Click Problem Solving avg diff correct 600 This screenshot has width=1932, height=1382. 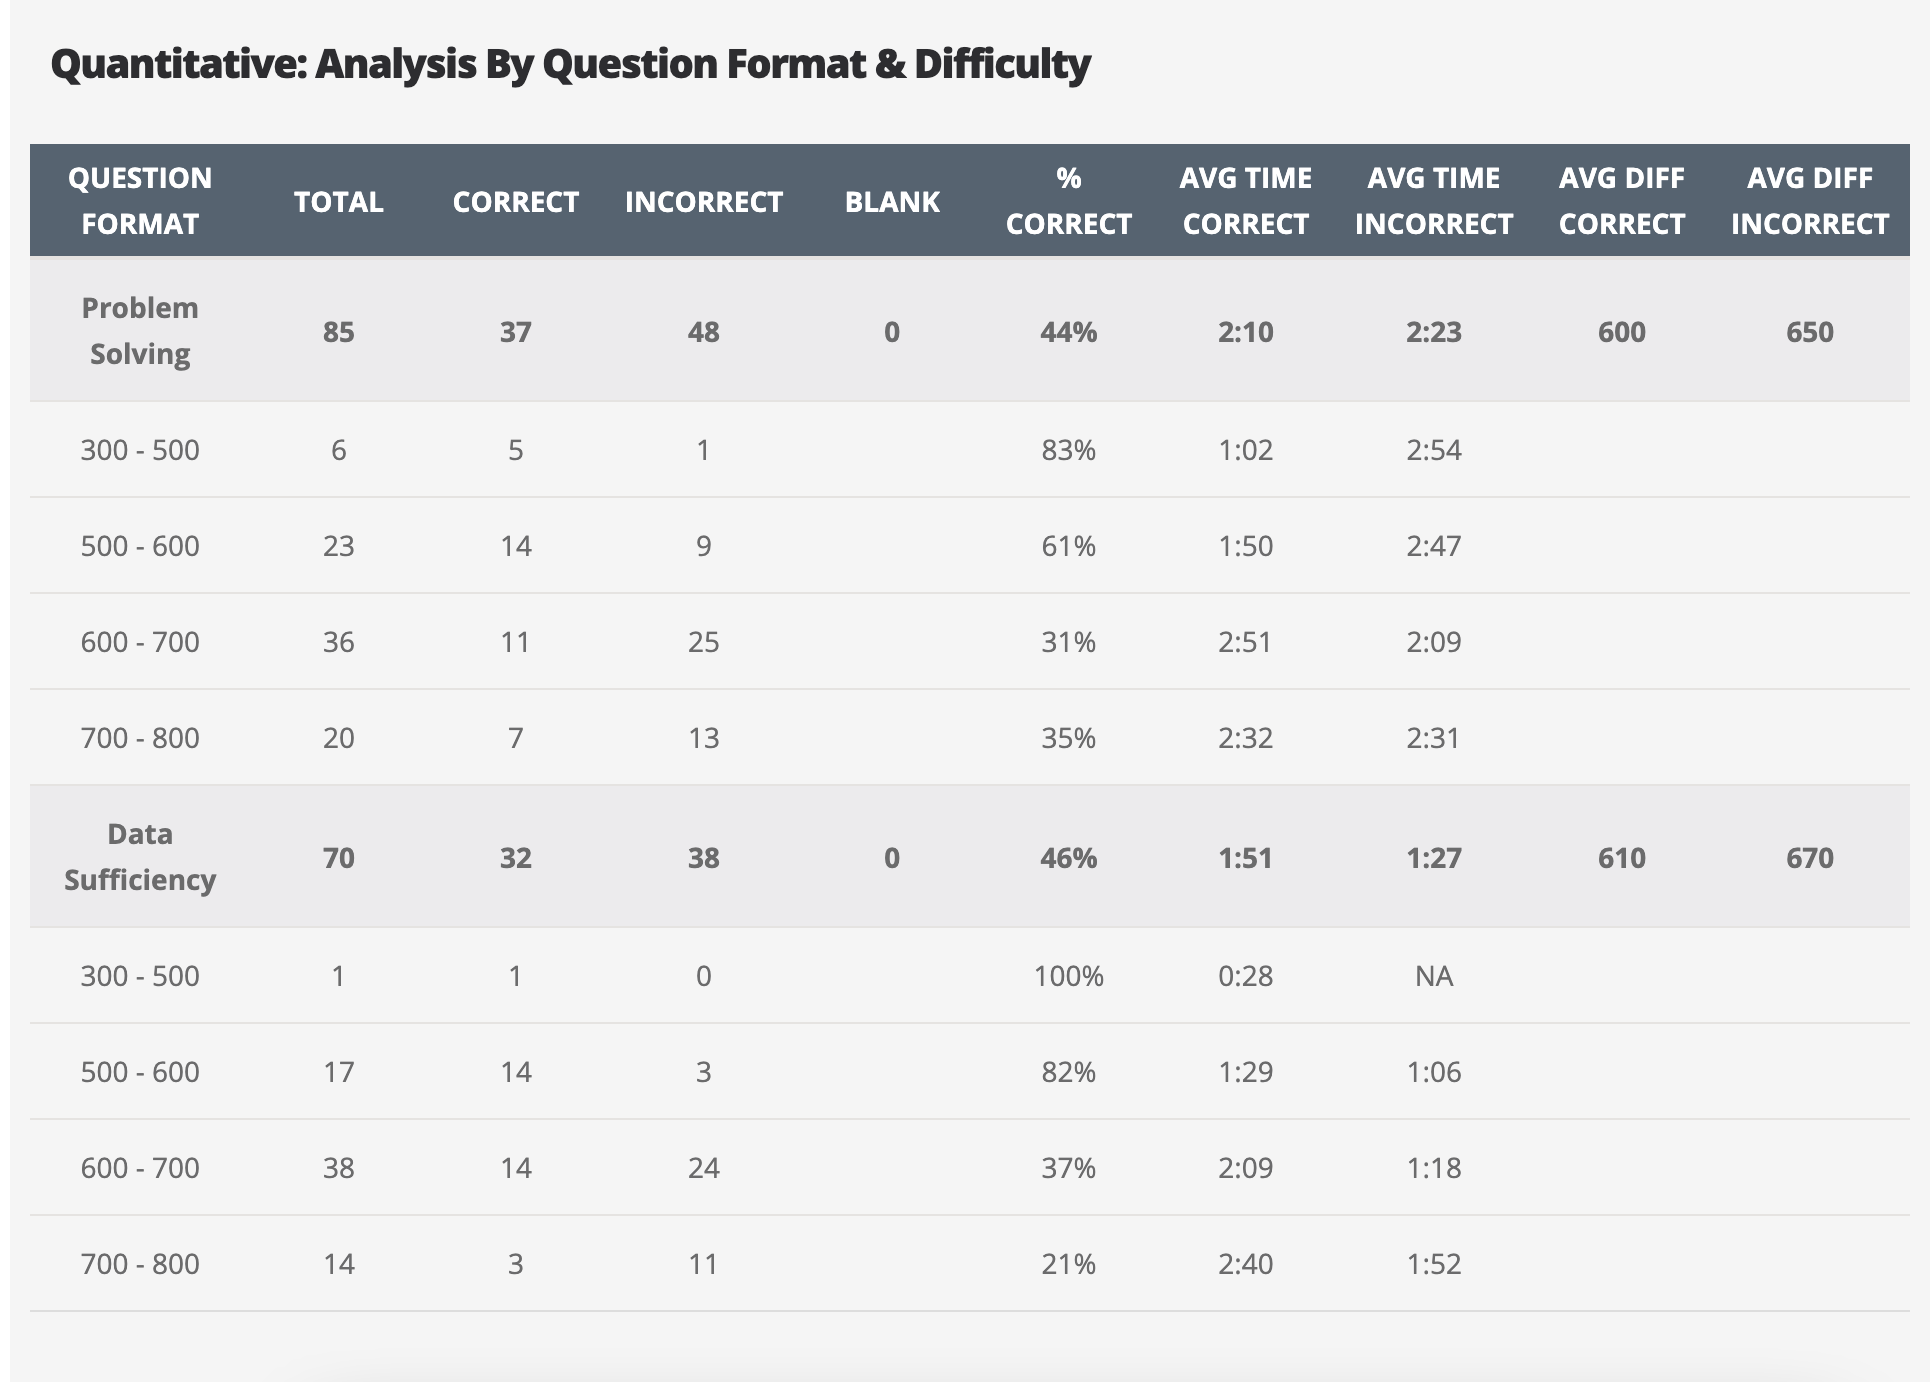[x=1621, y=332]
